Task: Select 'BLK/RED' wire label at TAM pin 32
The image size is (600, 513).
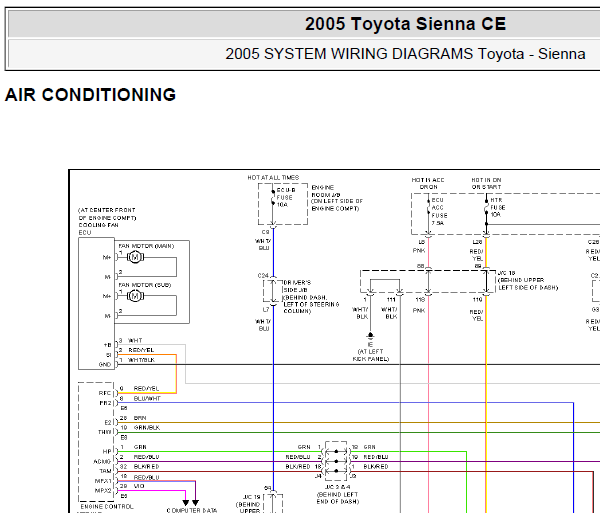Action: click(x=146, y=466)
